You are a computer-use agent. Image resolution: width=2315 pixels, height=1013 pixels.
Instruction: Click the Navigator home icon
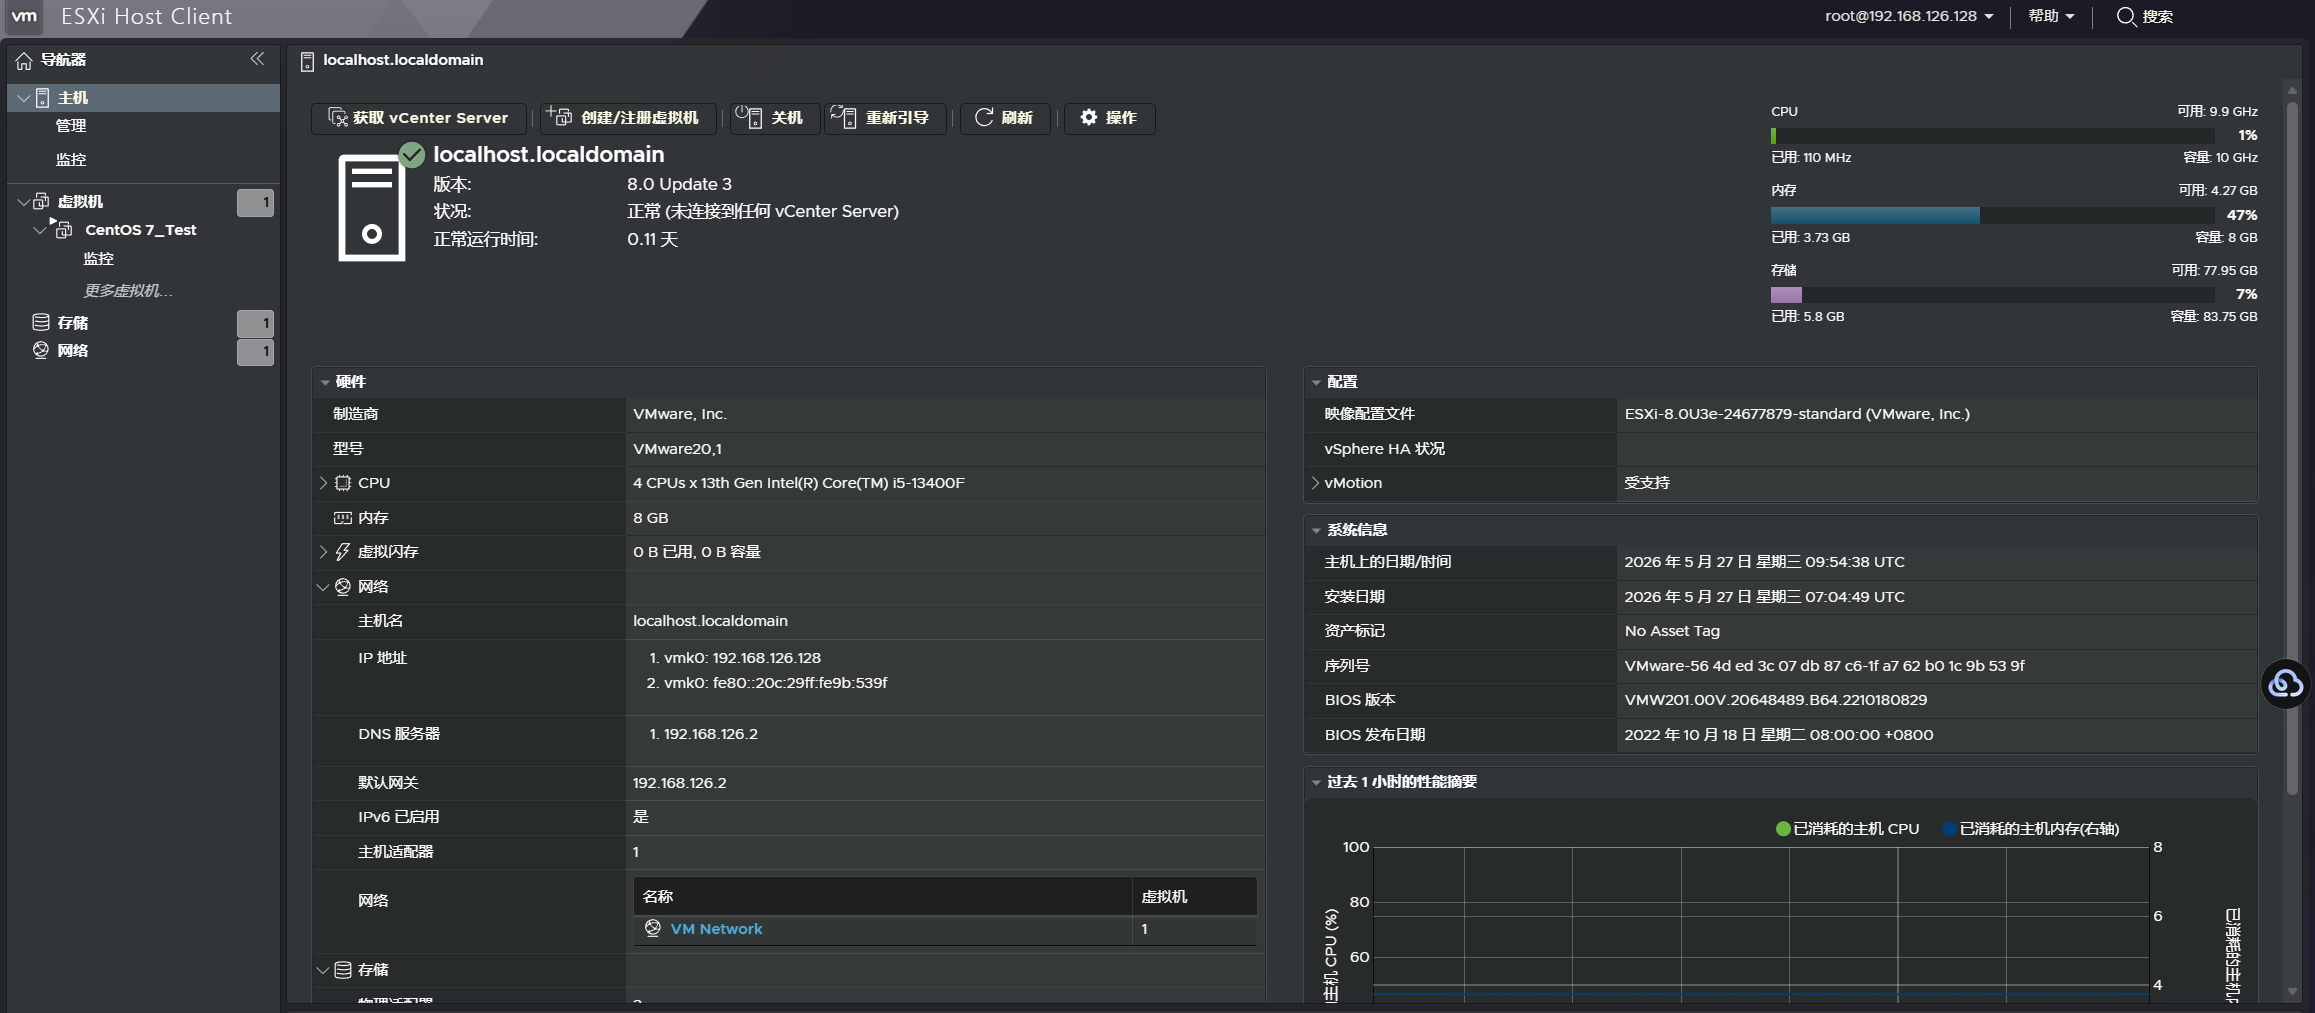click(x=24, y=60)
